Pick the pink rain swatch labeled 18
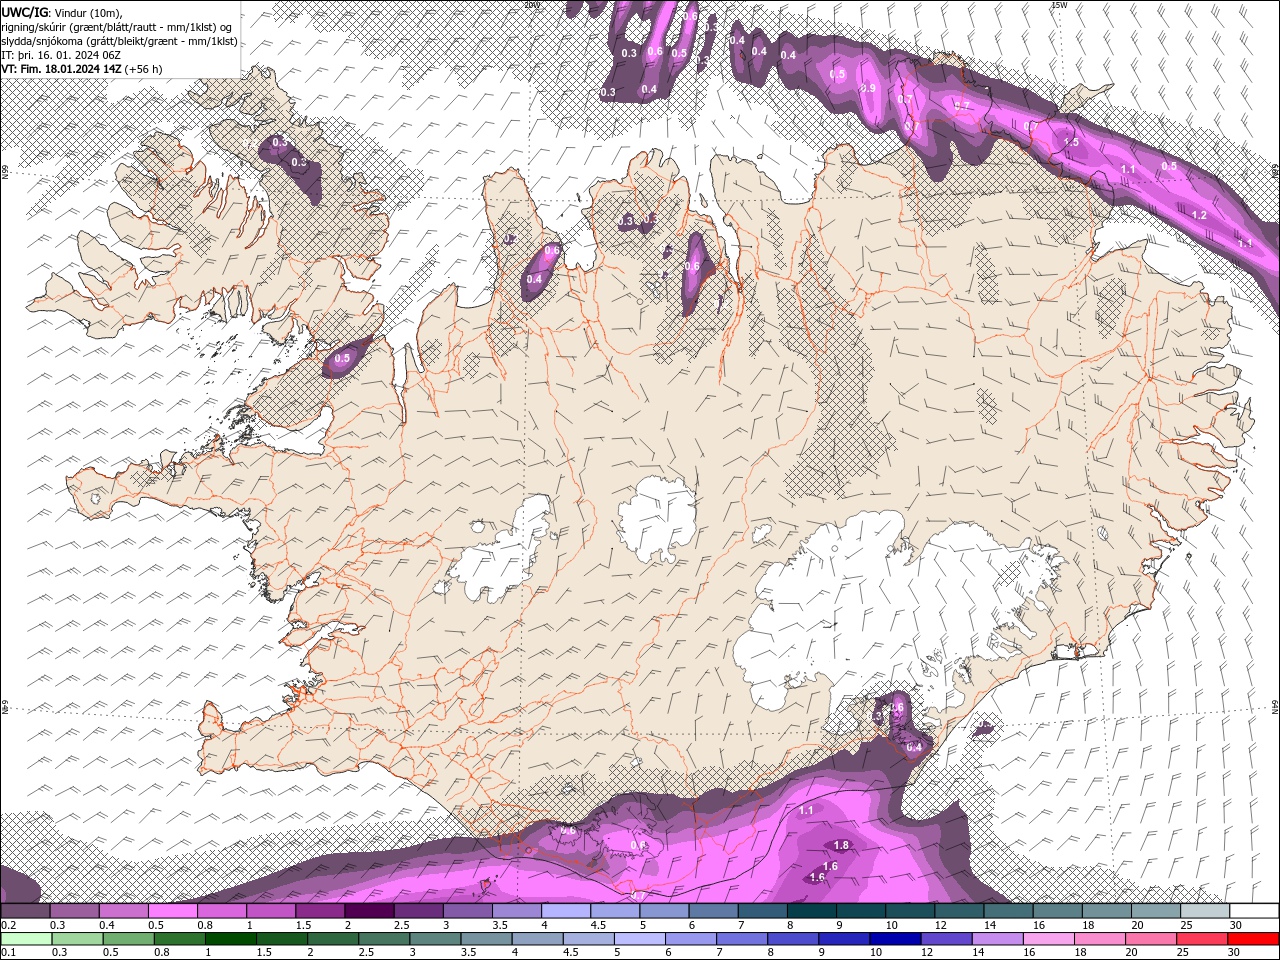Screen dimensions: 1280x960 pyautogui.click(x=1098, y=938)
